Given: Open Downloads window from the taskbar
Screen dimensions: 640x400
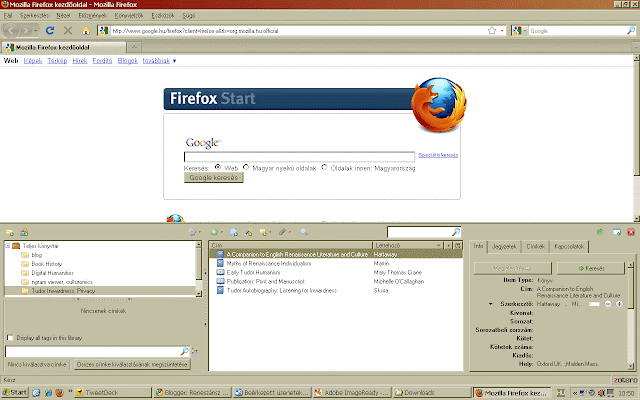Looking at the screenshot, I should (x=432, y=393).
